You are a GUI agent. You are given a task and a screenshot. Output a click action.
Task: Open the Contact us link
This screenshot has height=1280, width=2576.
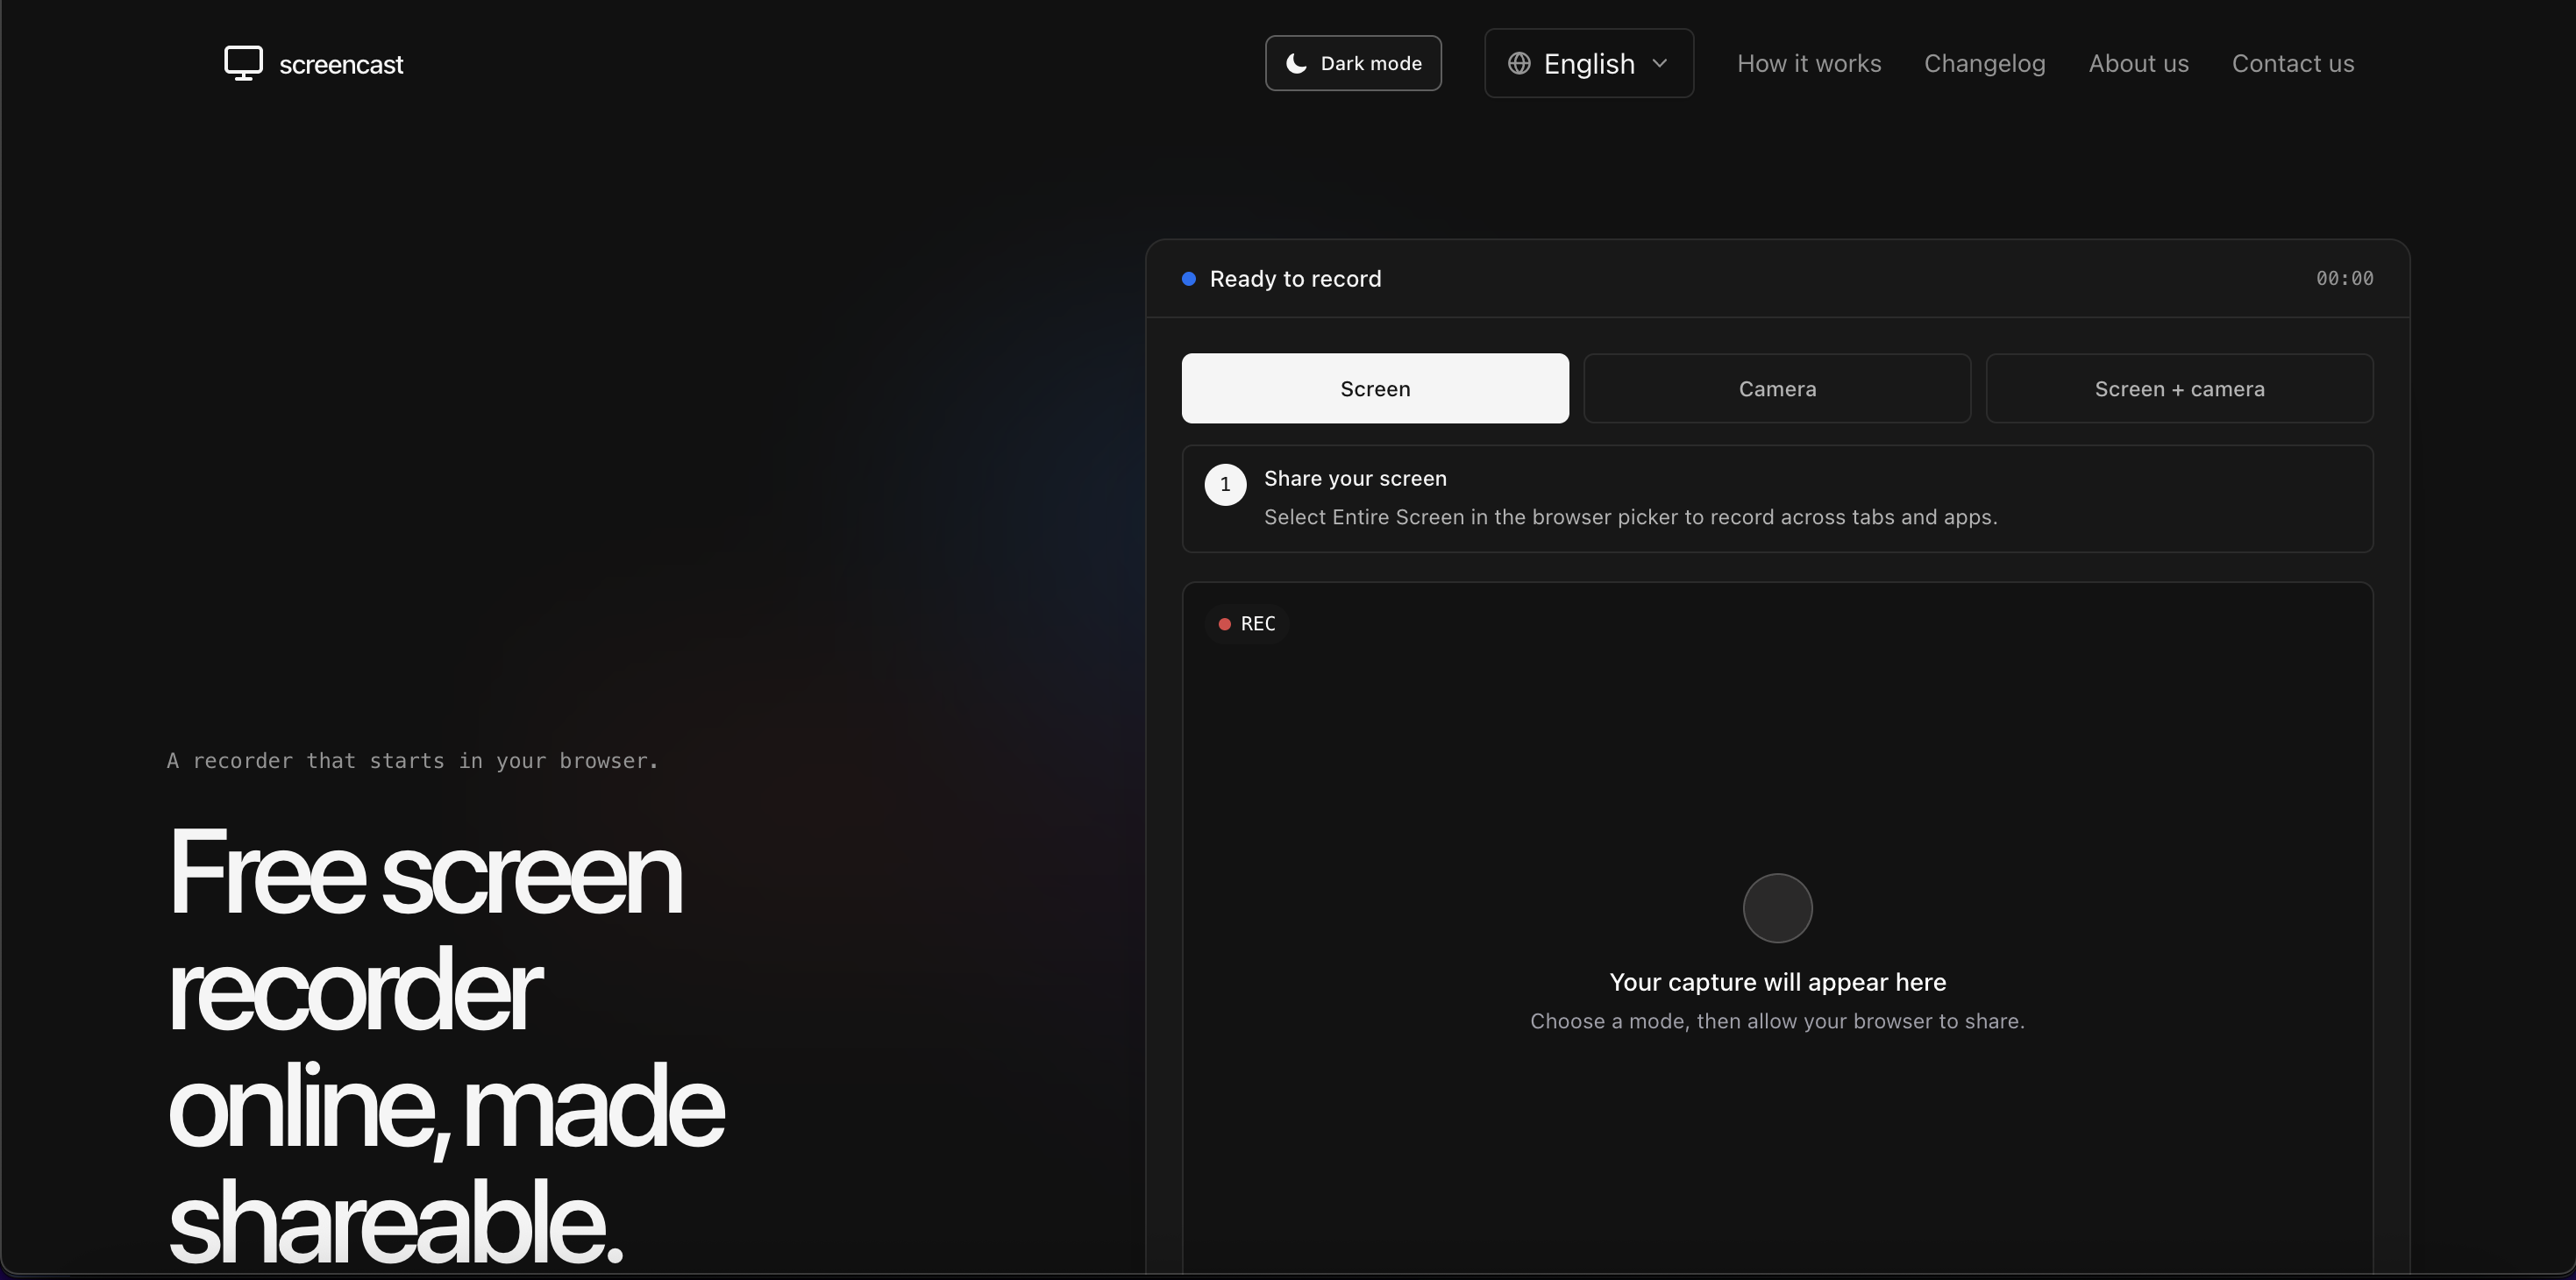click(2293, 63)
